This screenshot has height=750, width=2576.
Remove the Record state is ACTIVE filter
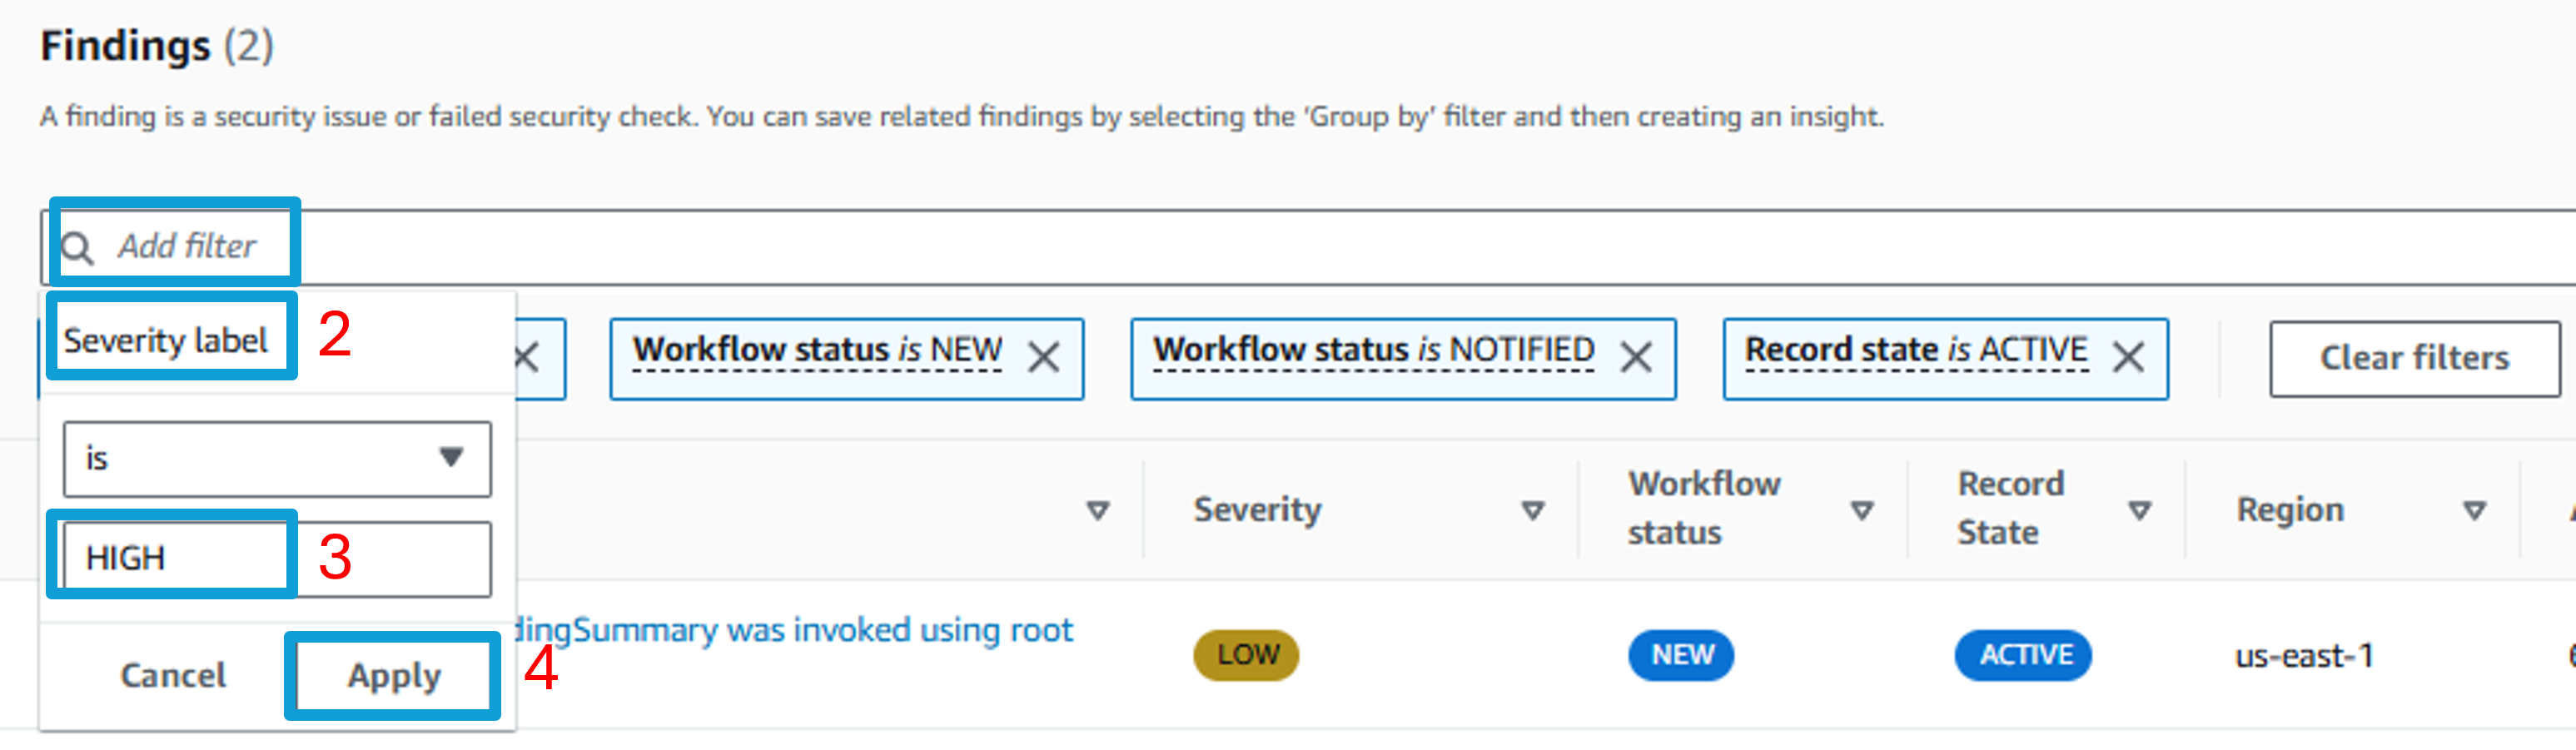point(2128,357)
